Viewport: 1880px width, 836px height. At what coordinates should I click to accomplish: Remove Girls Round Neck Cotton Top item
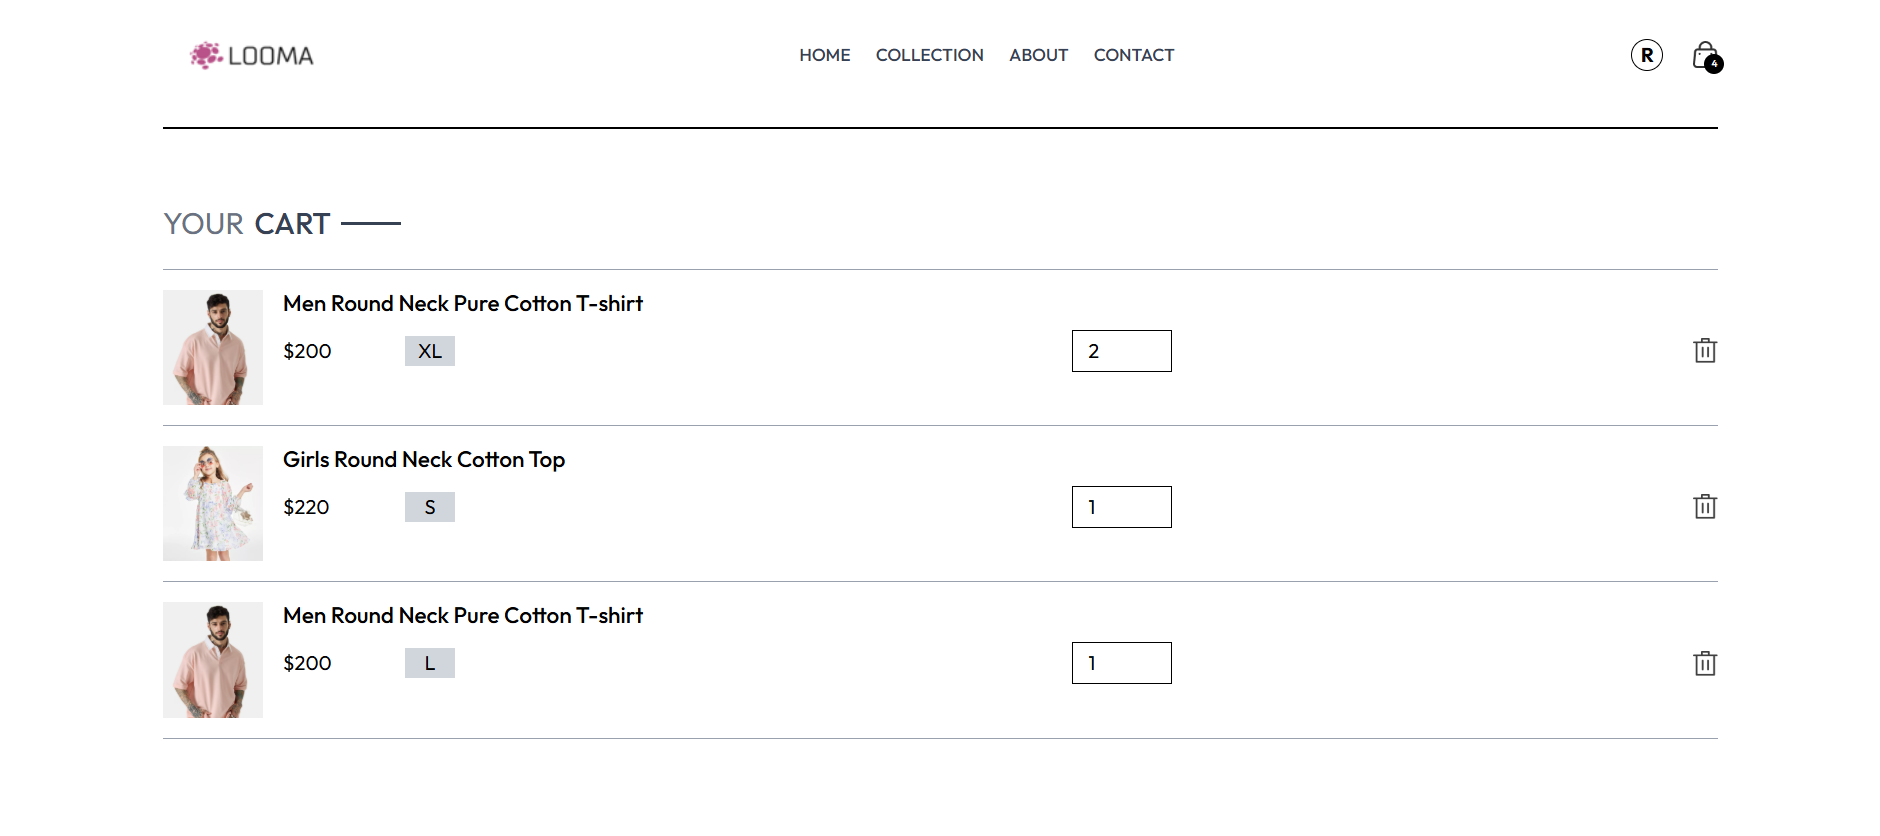[x=1705, y=507]
